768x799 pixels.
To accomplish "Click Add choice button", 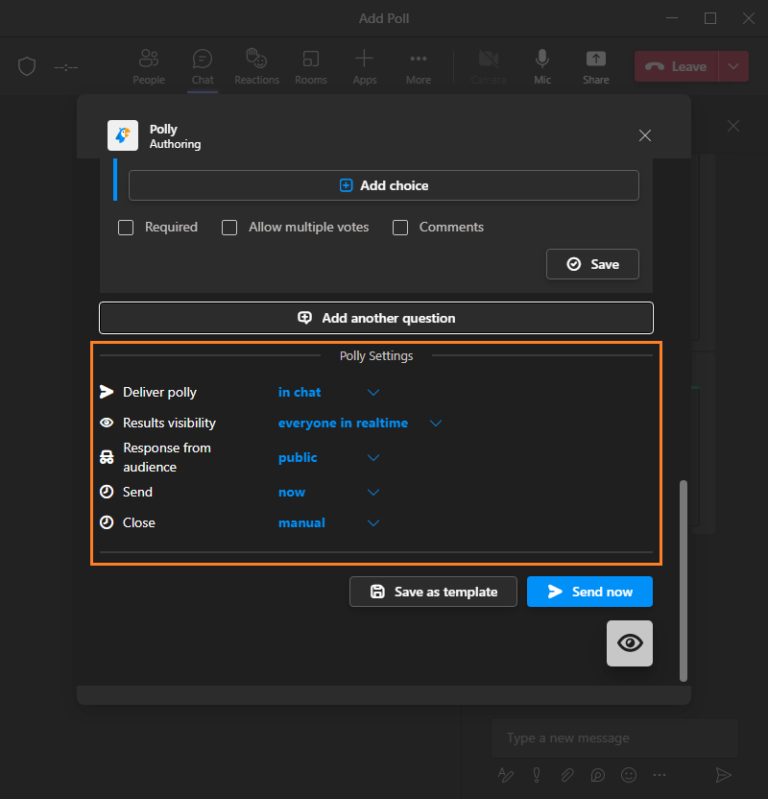I will pos(384,185).
